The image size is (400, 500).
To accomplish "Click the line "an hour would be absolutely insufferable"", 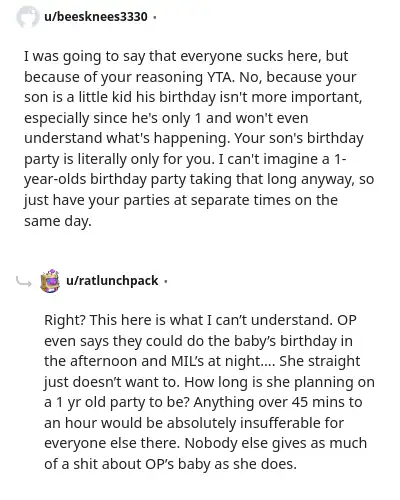I will (x=194, y=423).
